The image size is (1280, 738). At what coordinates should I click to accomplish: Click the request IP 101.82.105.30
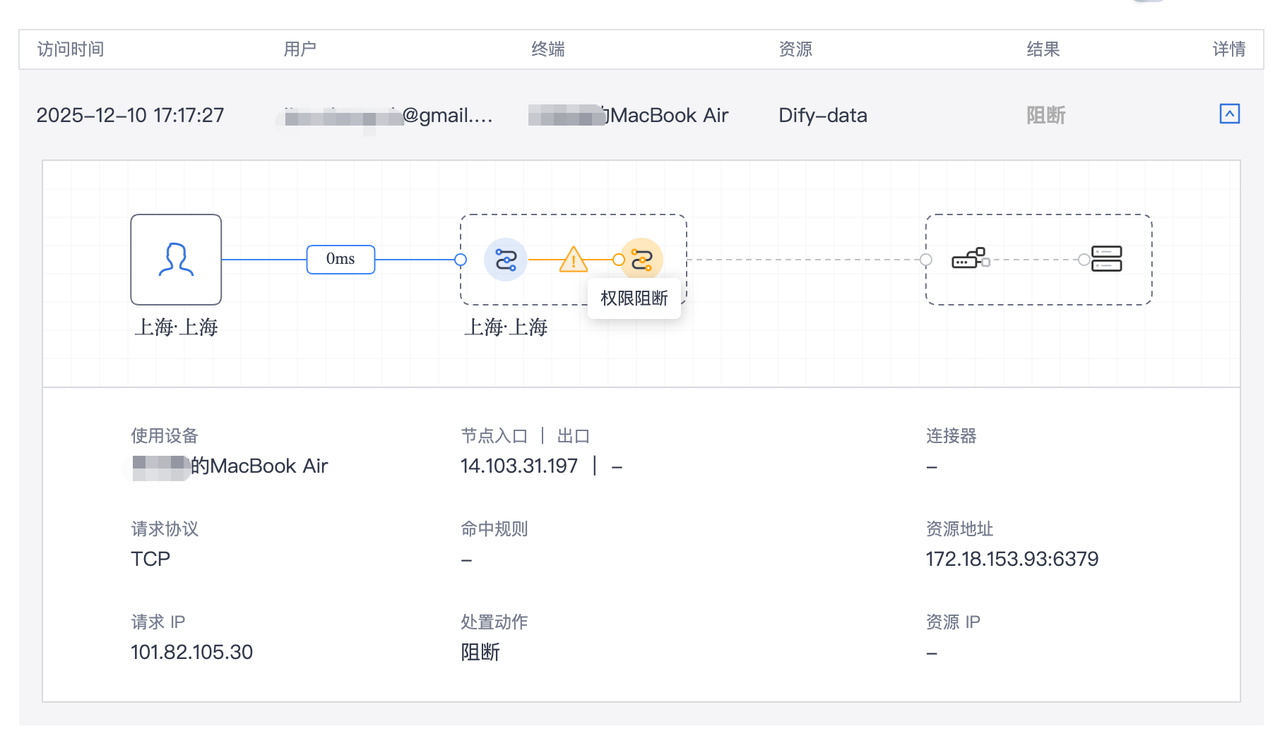click(192, 652)
